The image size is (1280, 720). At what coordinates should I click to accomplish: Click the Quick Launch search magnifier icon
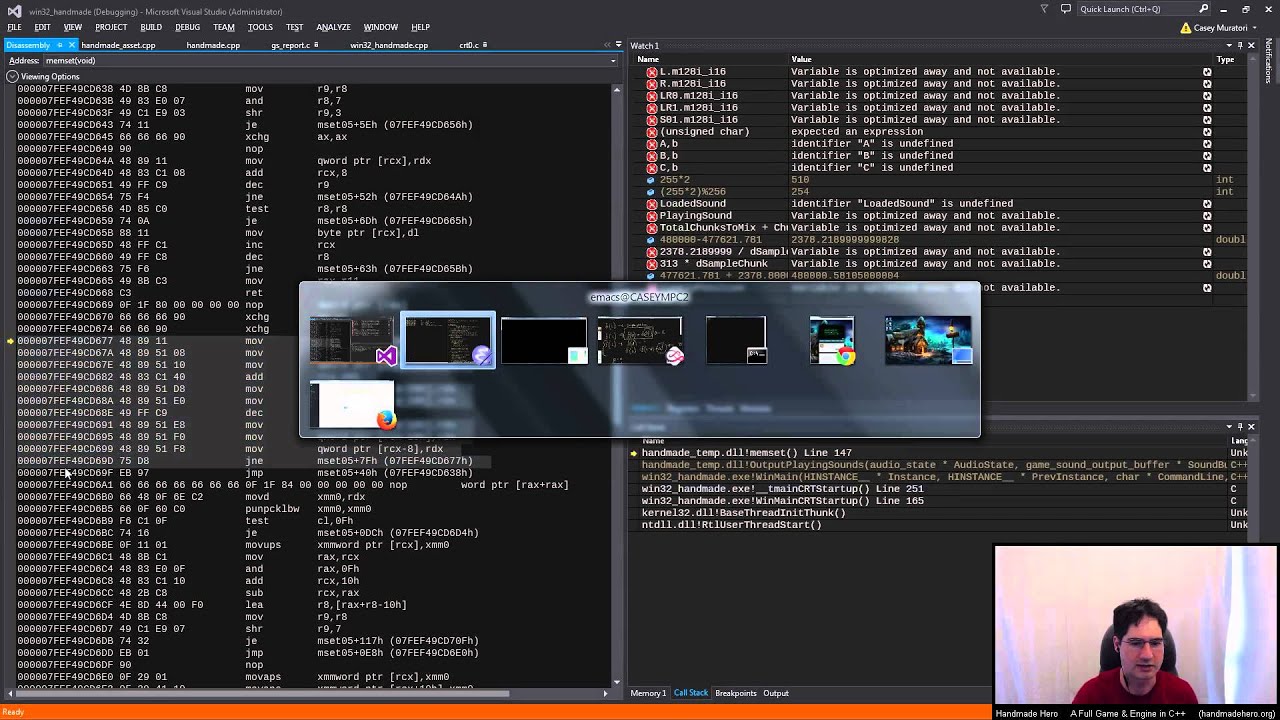point(1202,9)
